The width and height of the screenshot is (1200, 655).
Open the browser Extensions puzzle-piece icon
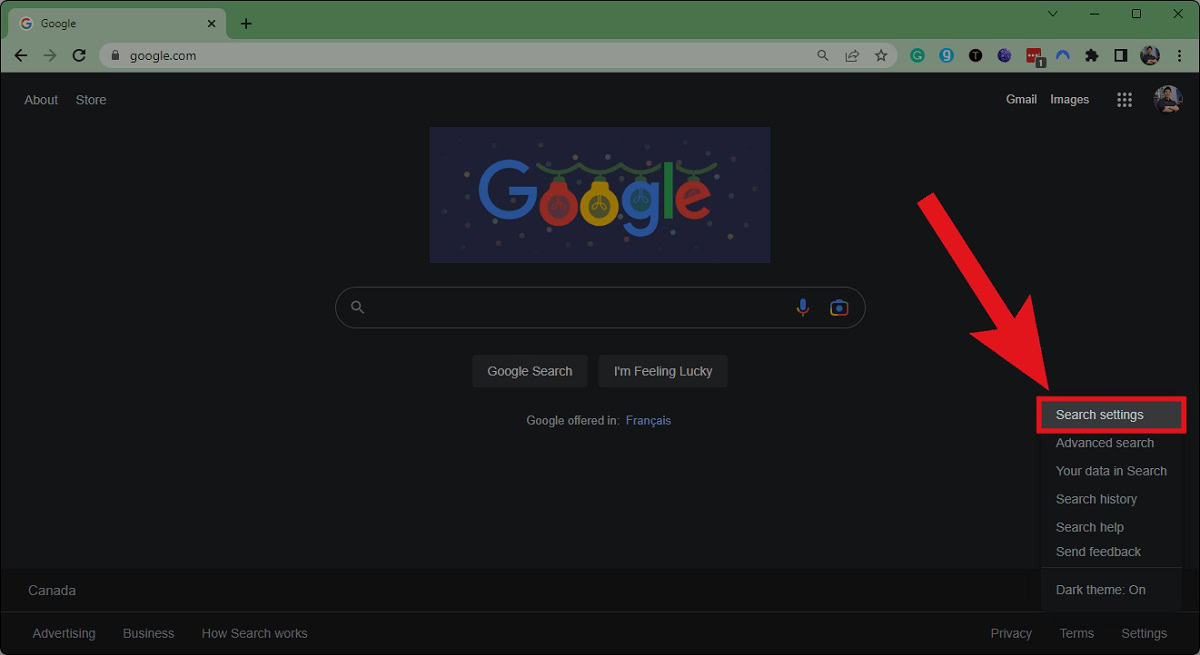click(1091, 55)
